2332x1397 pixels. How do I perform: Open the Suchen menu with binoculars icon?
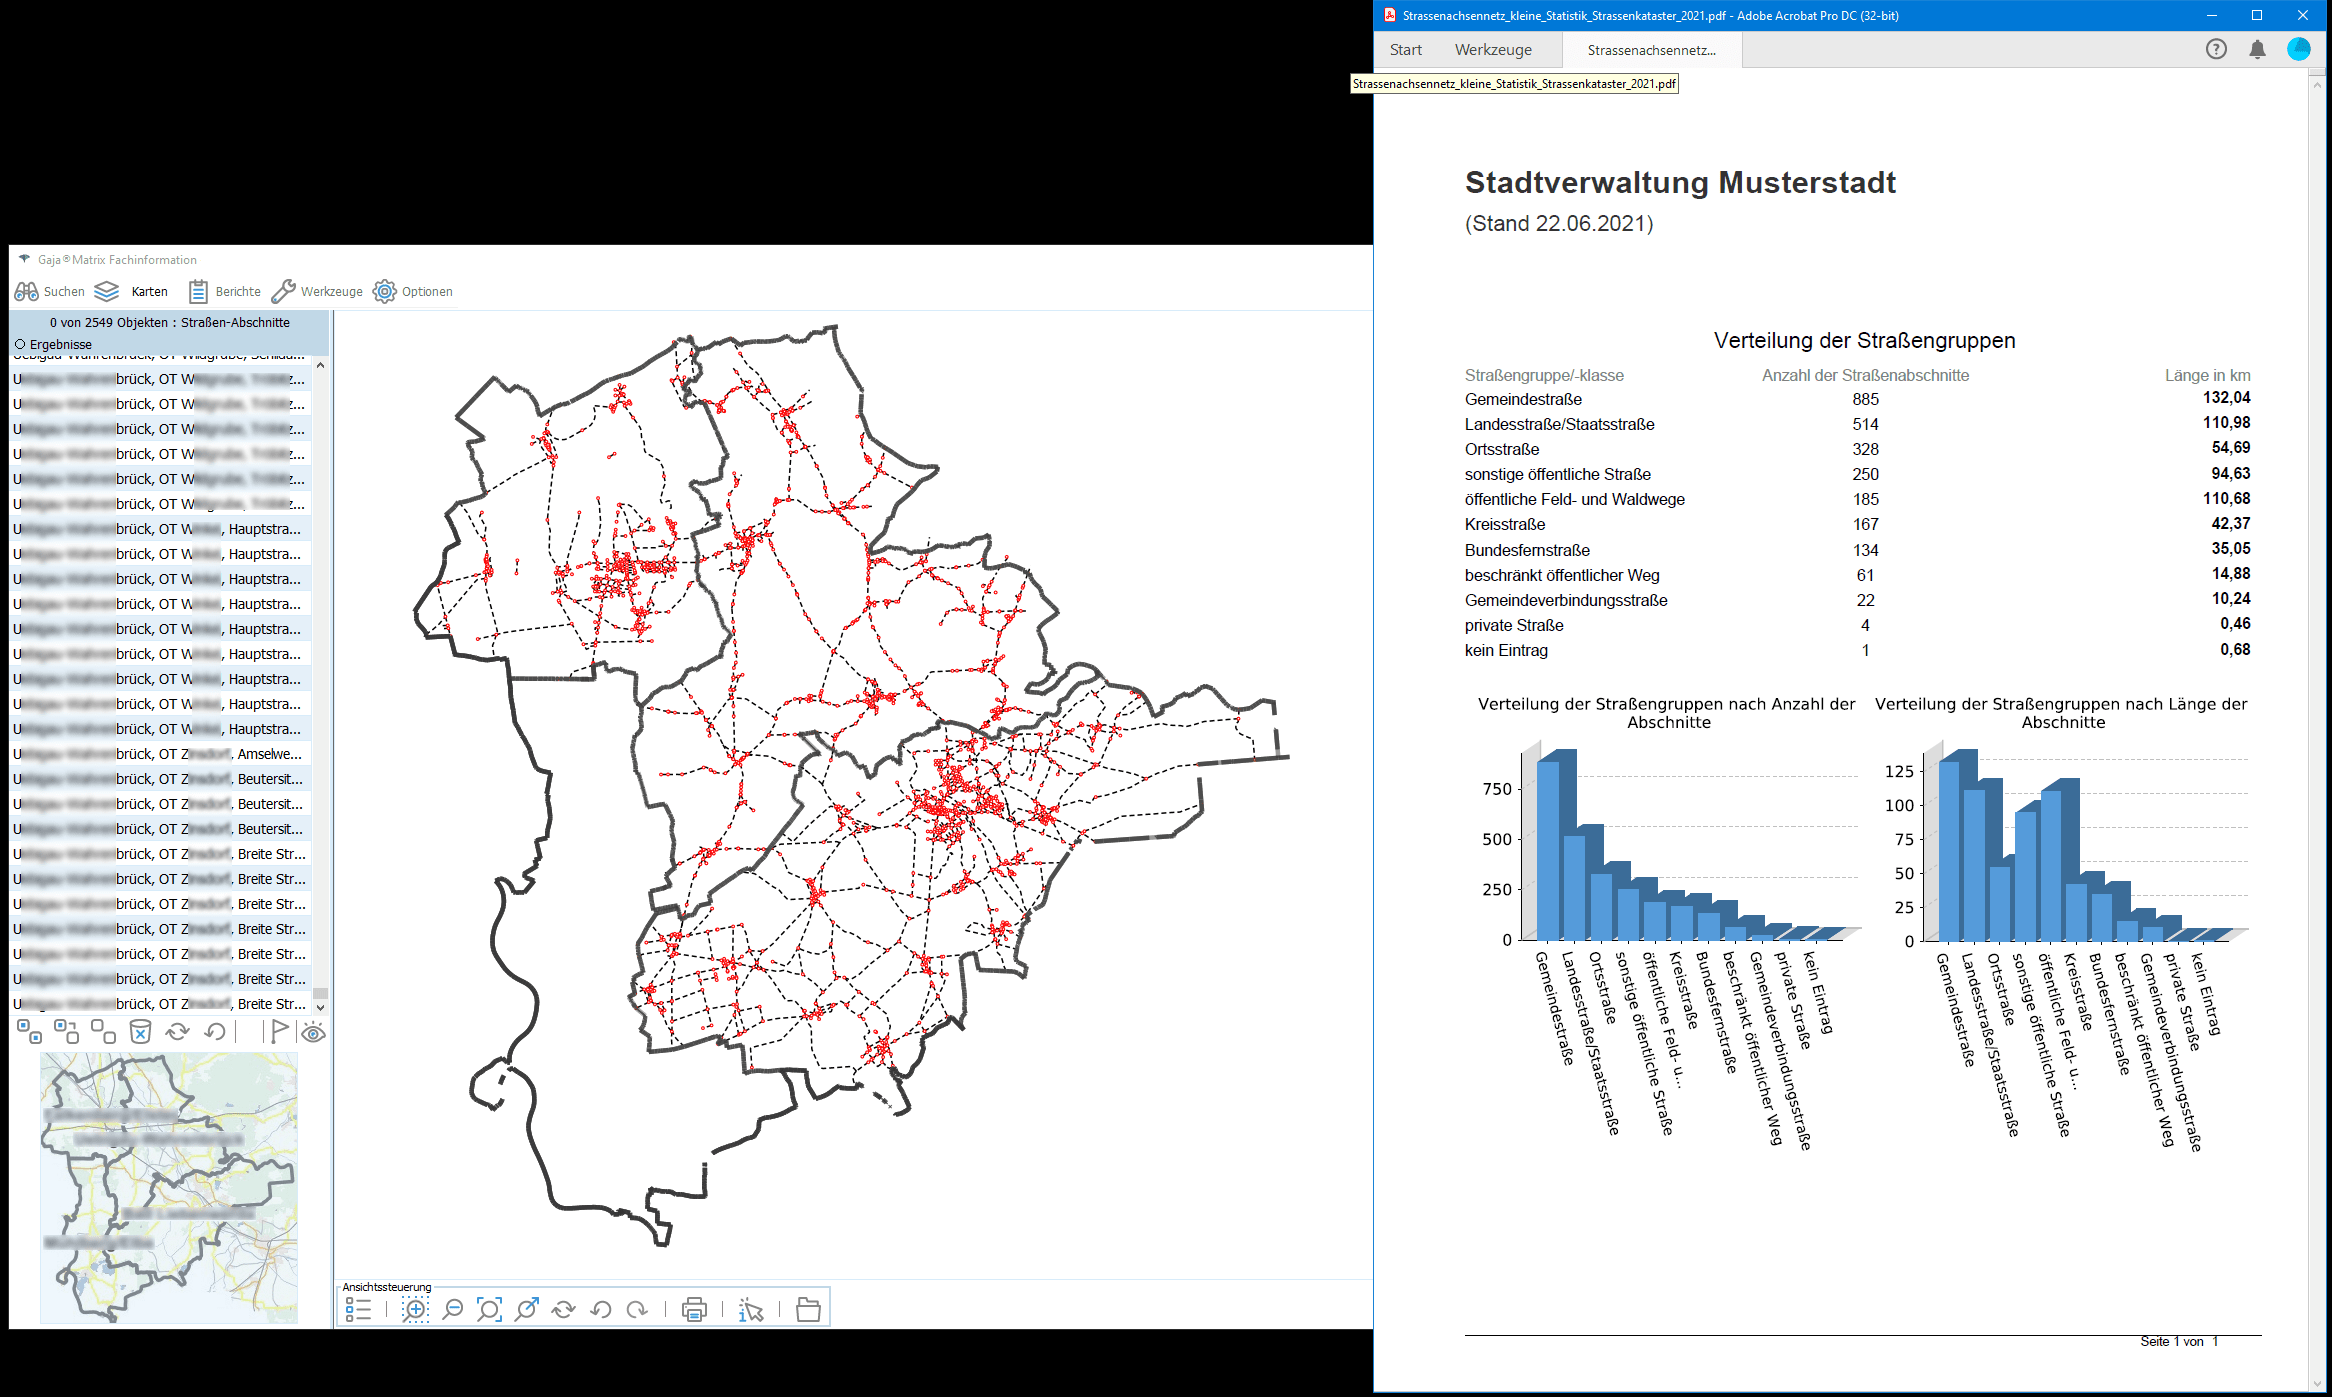[x=50, y=291]
